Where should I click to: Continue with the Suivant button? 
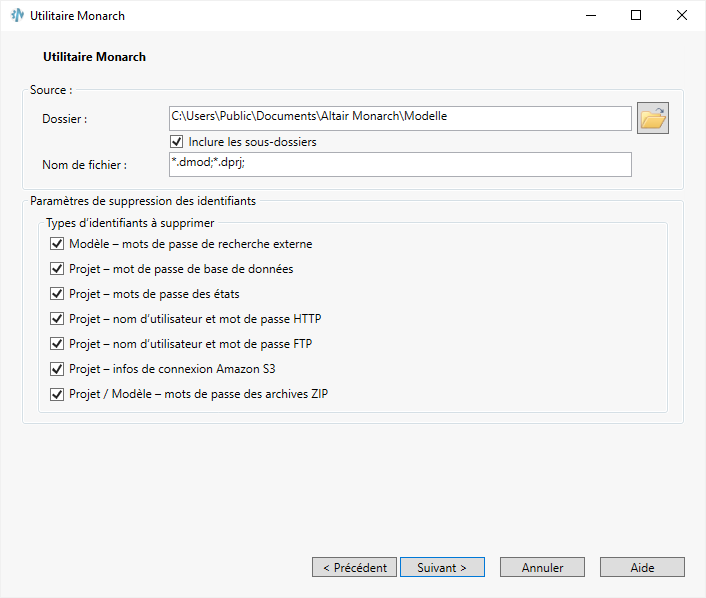[x=442, y=567]
